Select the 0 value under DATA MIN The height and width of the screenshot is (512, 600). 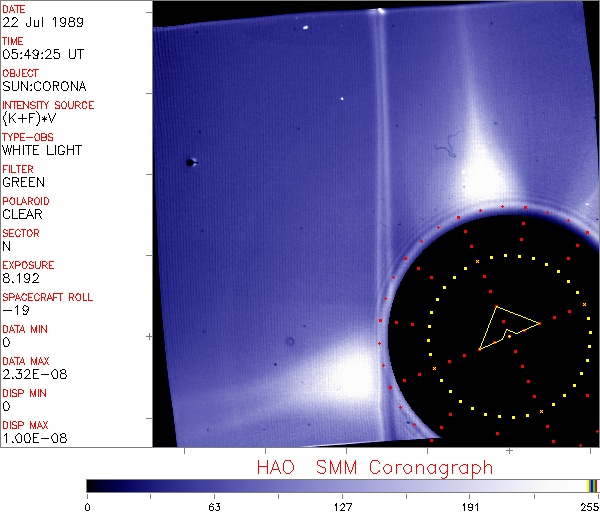pyautogui.click(x=7, y=342)
